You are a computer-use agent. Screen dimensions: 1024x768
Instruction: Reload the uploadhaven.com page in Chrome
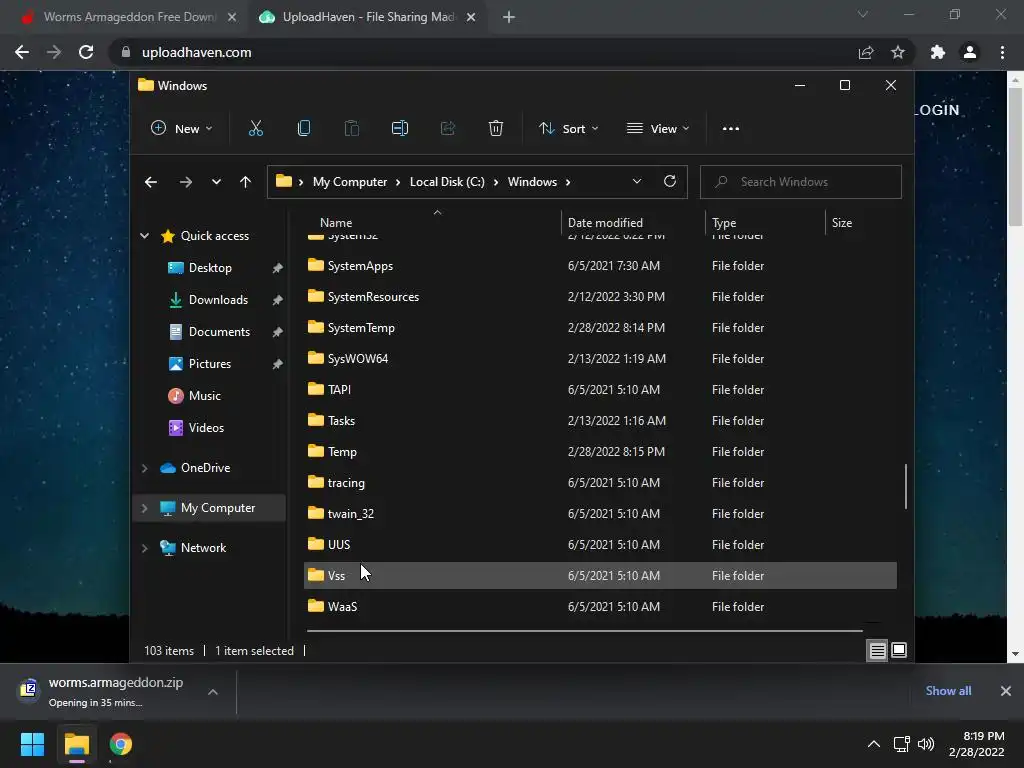86,52
